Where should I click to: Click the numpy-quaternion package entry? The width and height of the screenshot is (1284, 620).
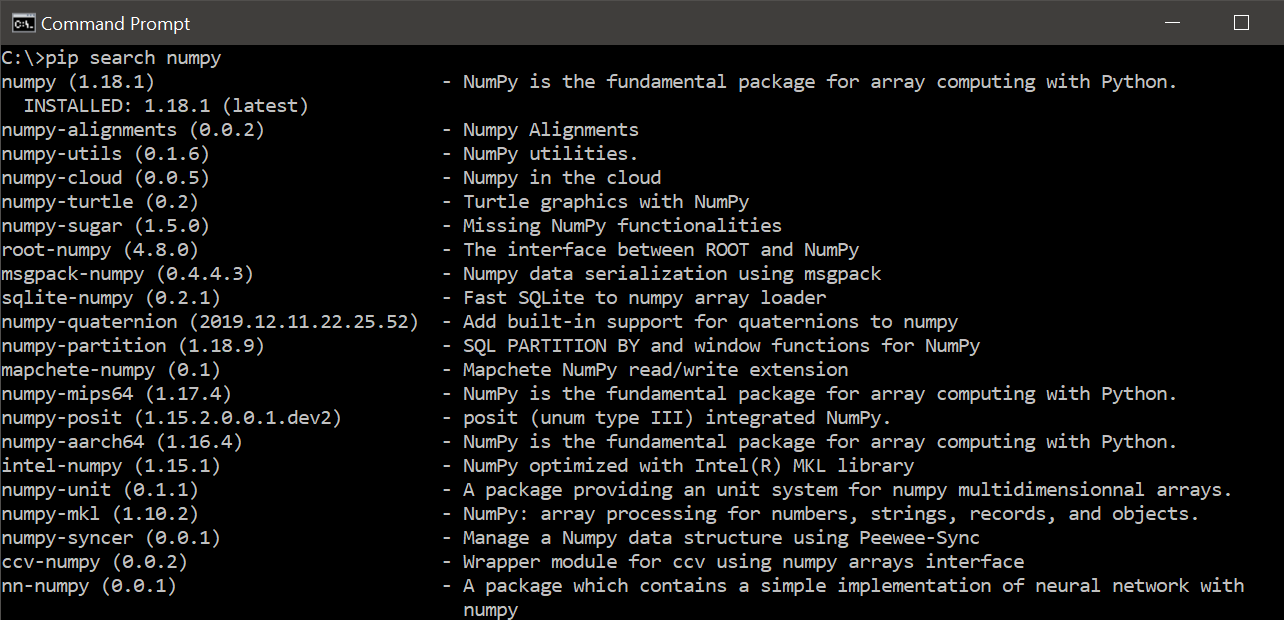pos(210,322)
